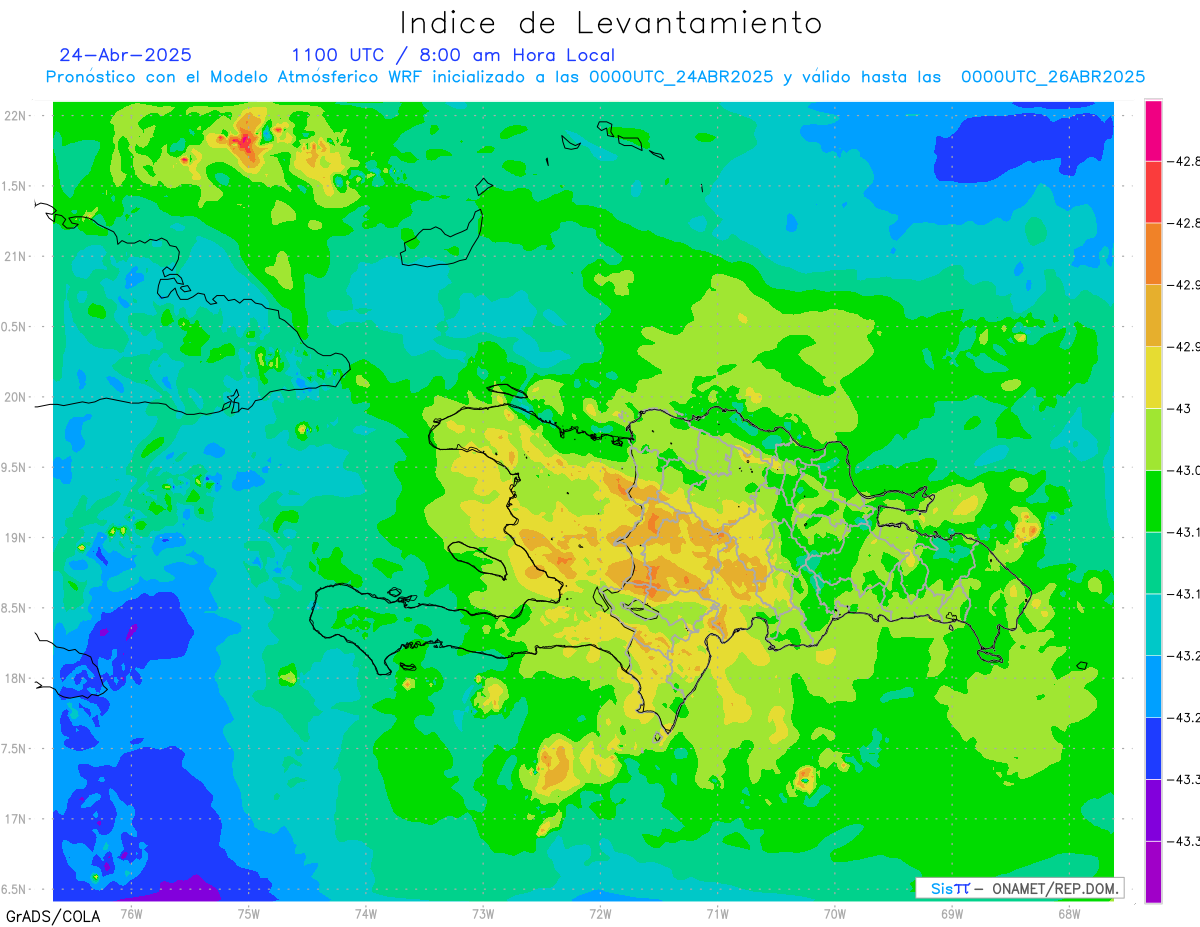The width and height of the screenshot is (1200, 927).
Task: Pick the bright yellow legend swatch
Action: coord(1153,377)
